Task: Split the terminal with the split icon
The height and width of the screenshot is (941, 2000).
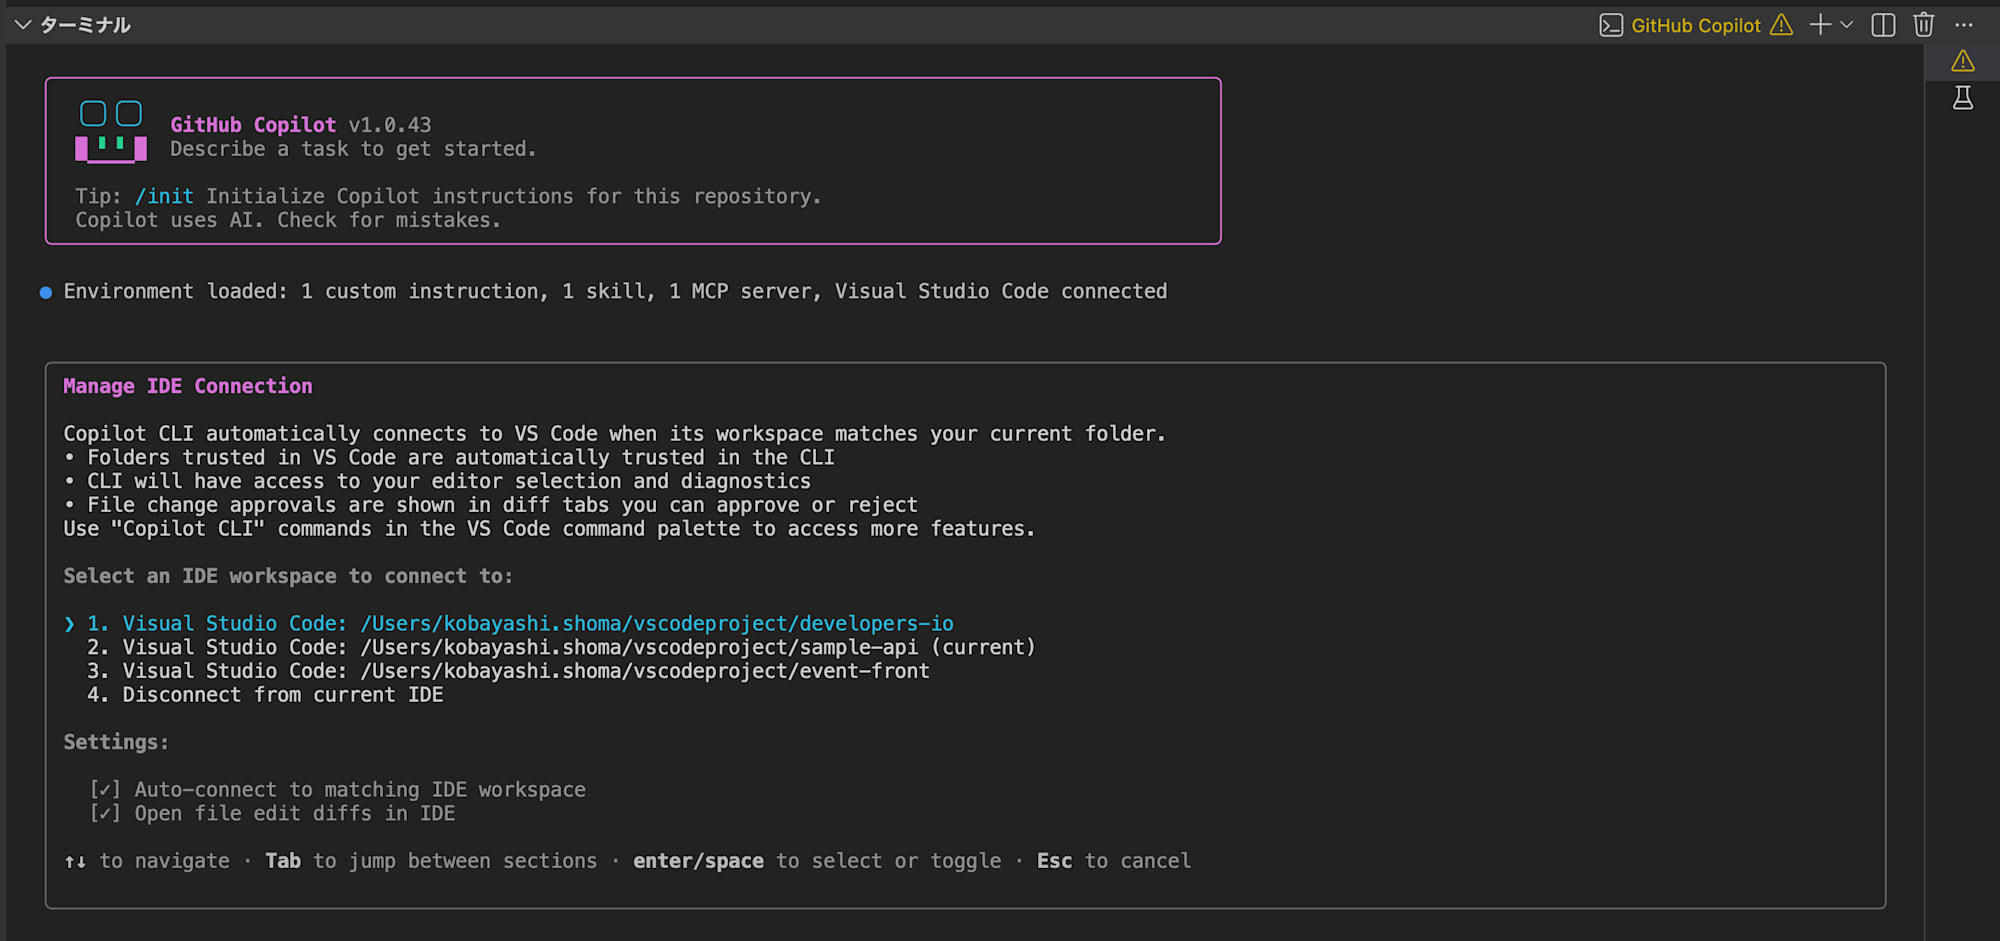Action: [x=1883, y=25]
